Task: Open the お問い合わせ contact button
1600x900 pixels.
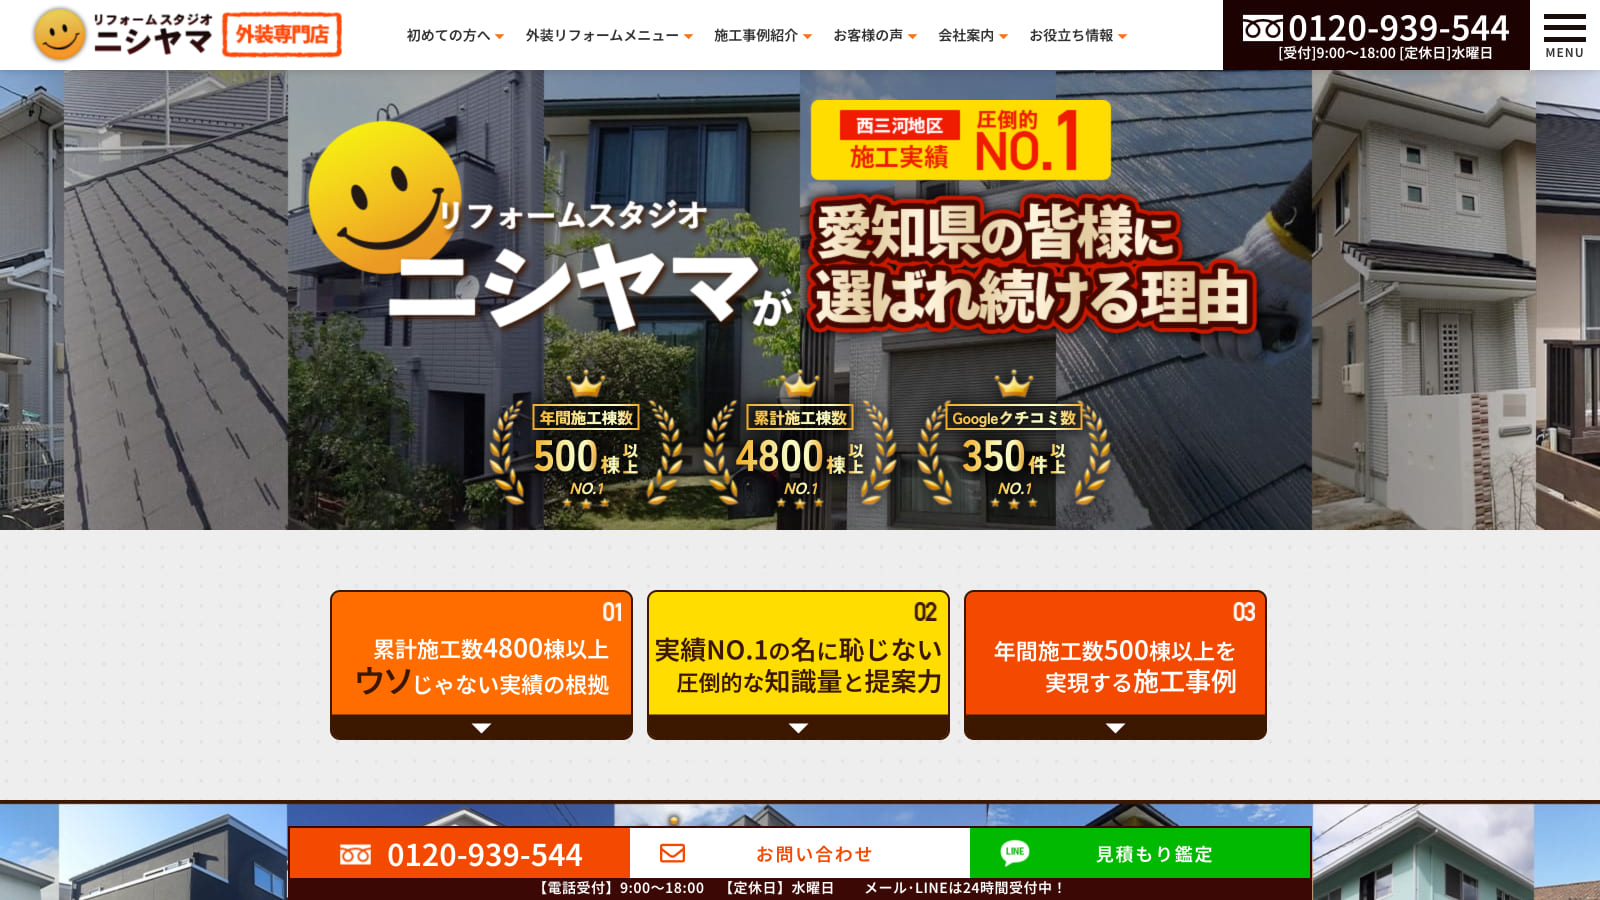Action: coord(800,854)
